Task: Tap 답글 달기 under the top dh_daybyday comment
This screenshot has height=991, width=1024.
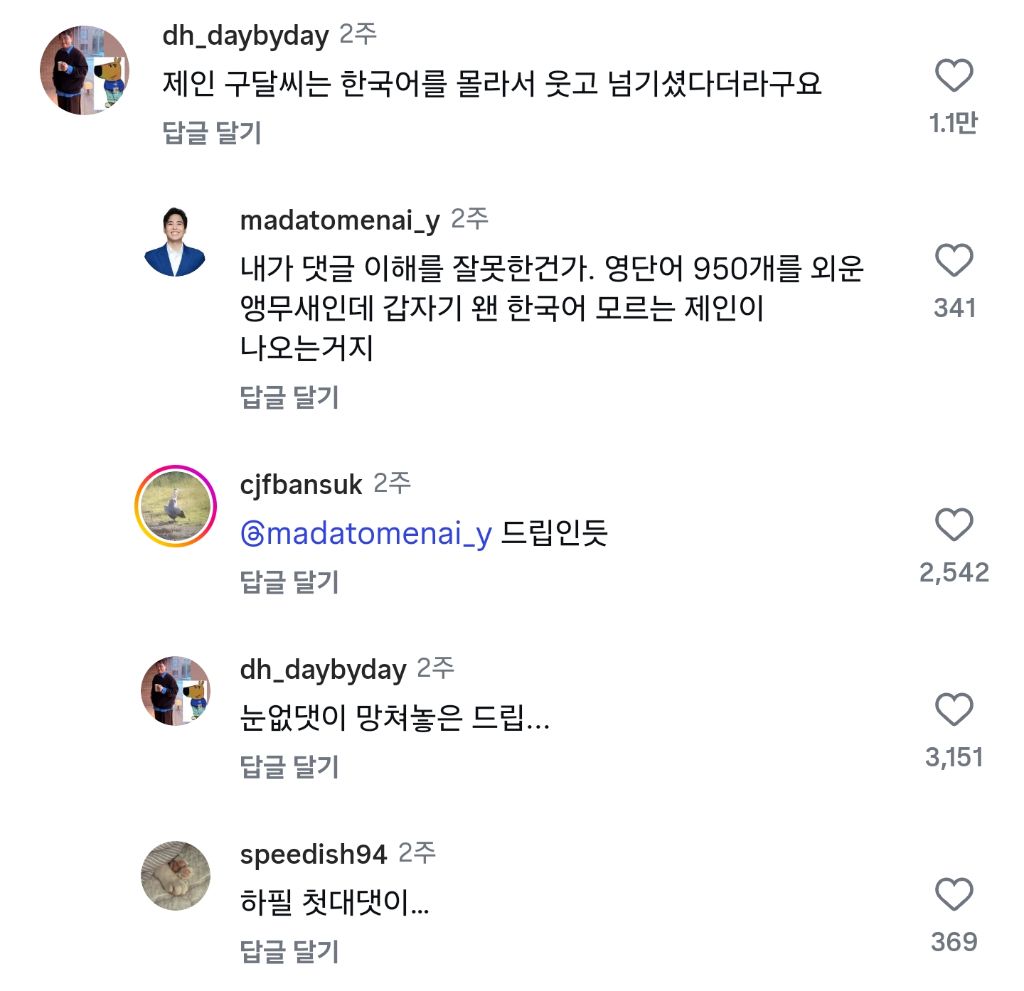Action: [x=211, y=133]
